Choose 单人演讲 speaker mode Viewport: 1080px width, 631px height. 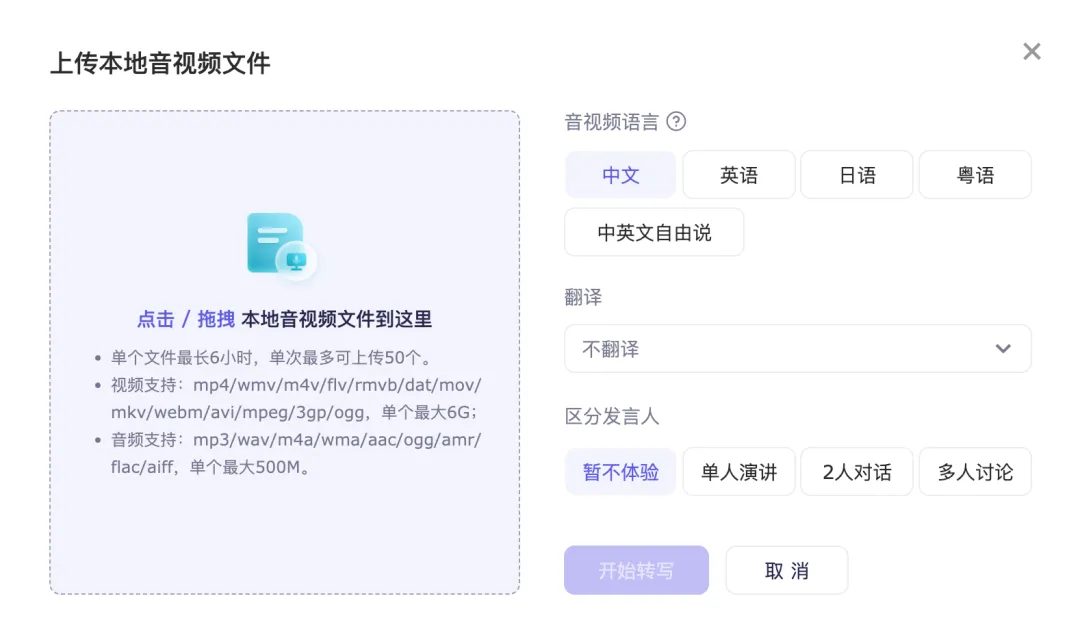(x=739, y=472)
